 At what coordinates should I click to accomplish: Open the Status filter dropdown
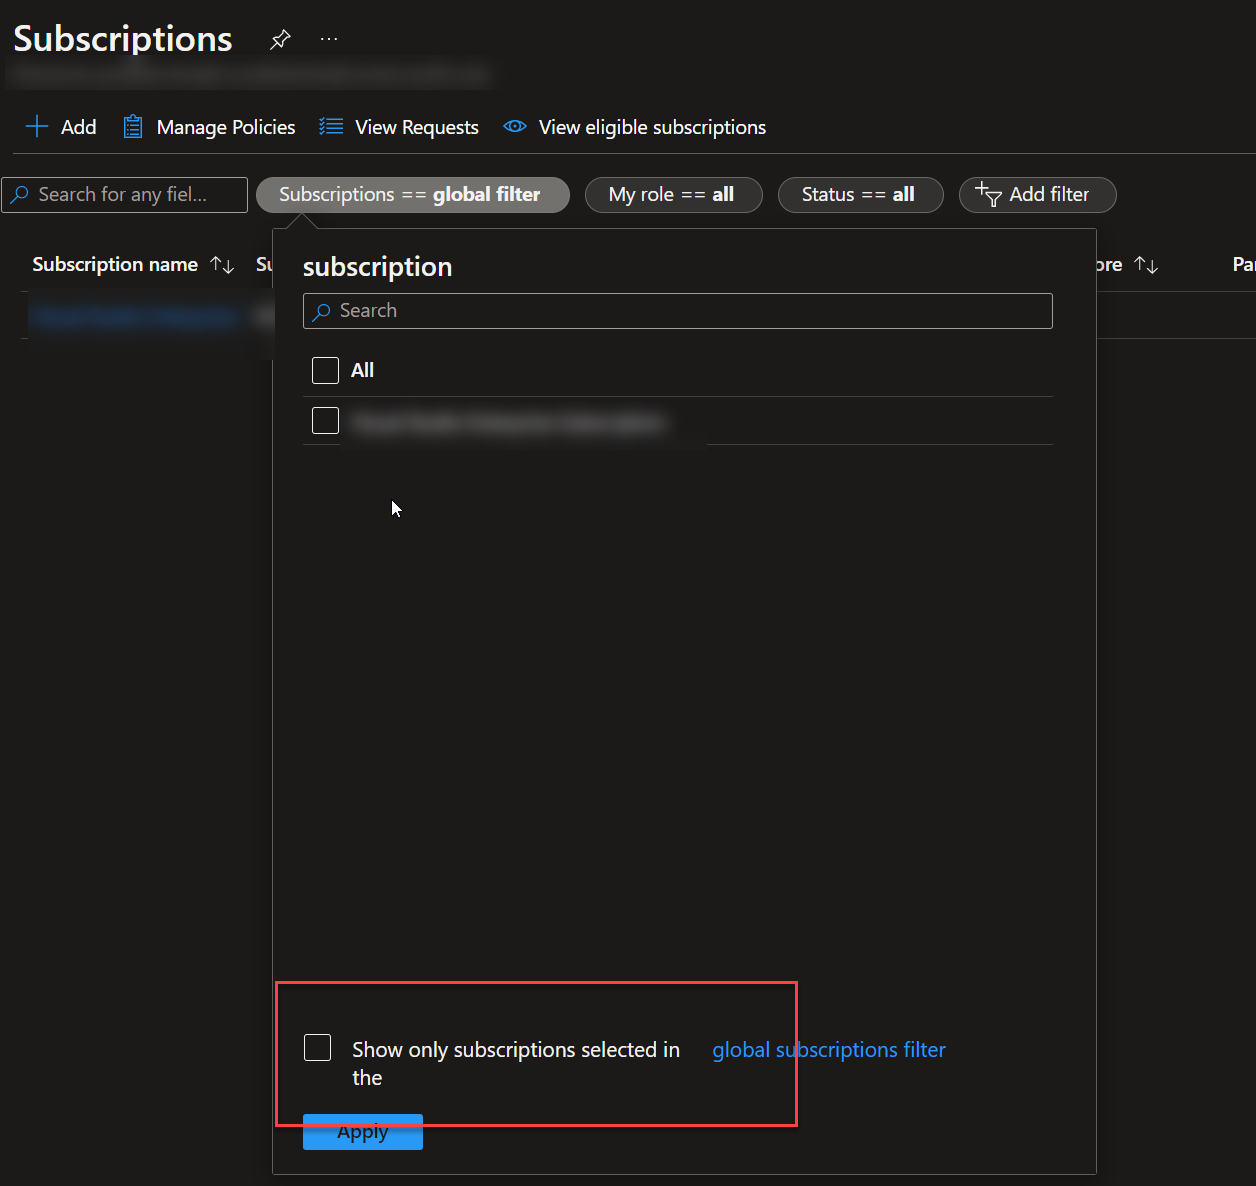pyautogui.click(x=860, y=194)
